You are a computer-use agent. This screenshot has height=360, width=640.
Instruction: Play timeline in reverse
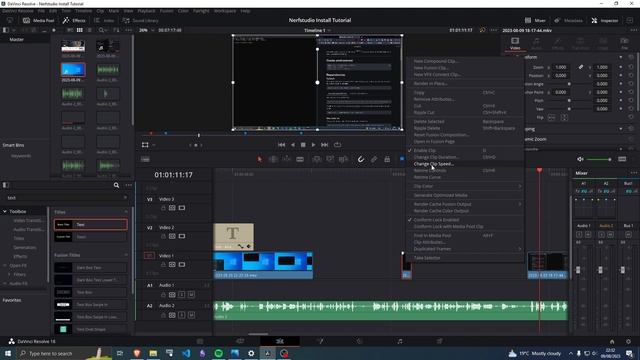293,144
